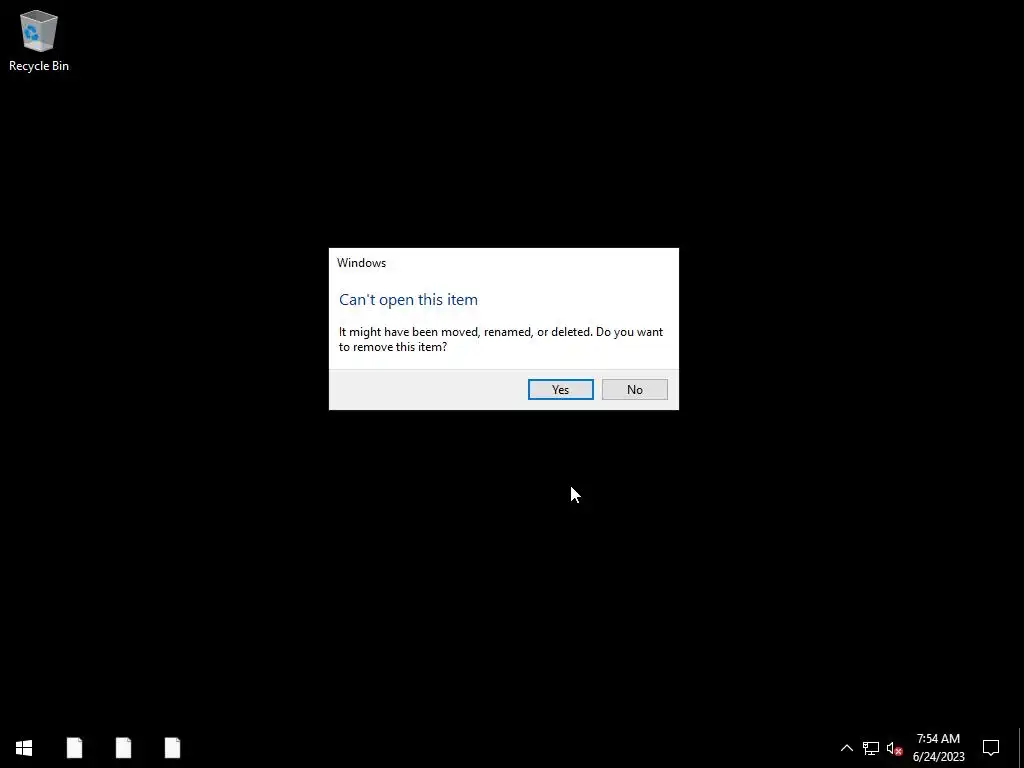Viewport: 1024px width, 768px height.
Task: Click the "It might have been moved" message
Action: click(501, 339)
